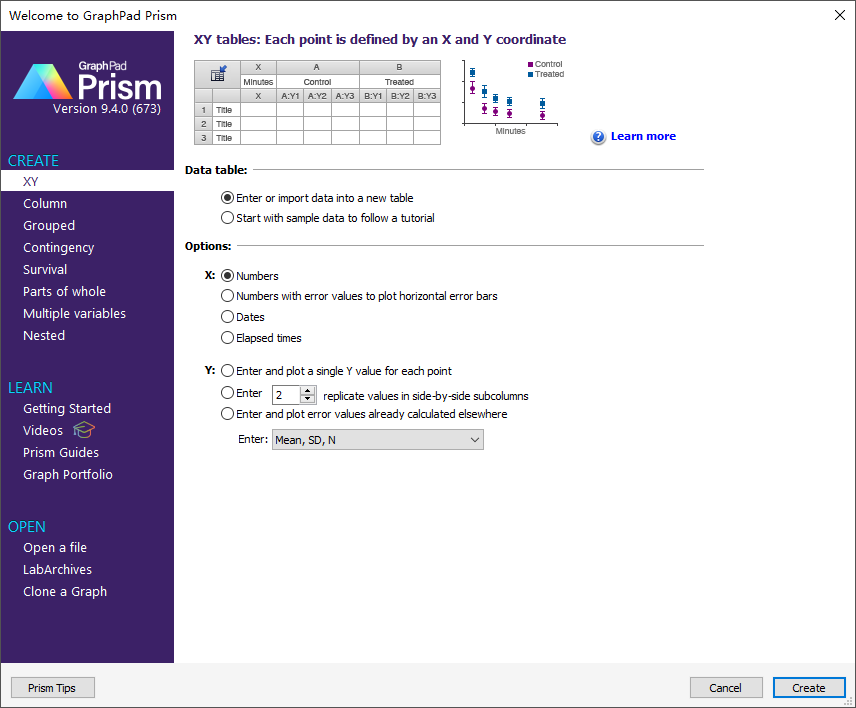The height and width of the screenshot is (708, 856).
Task: Select the XY table type in the sidebar
Action: (87, 181)
